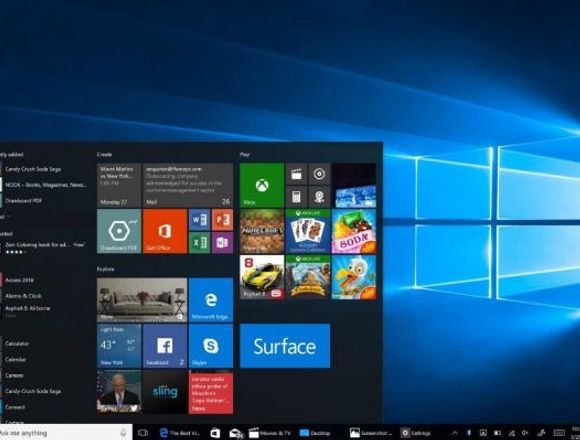
Task: Open Task View from the taskbar
Action: (143, 433)
